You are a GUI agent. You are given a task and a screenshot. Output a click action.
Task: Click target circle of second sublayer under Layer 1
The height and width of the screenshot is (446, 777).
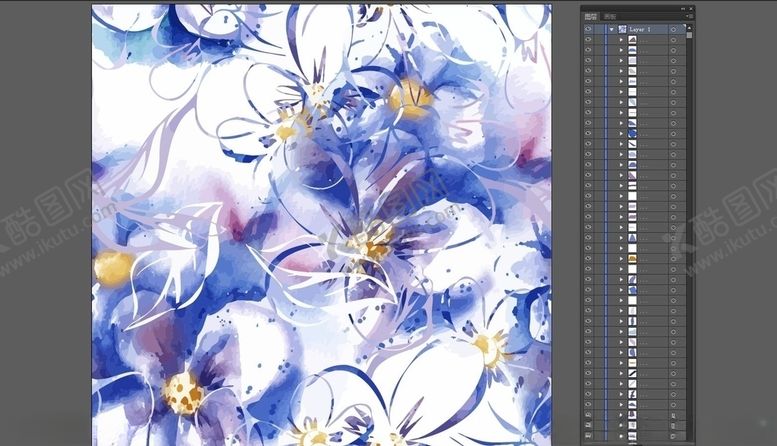point(674,50)
